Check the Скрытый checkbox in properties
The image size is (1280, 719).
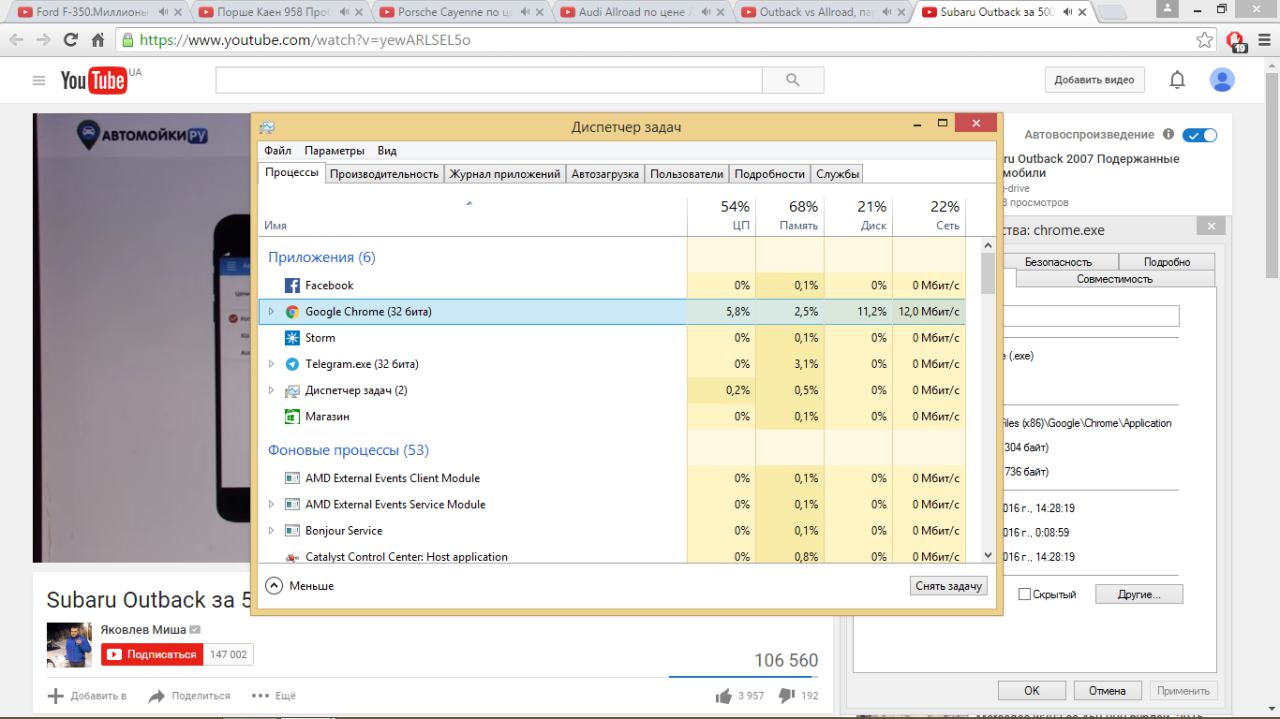pos(1024,595)
